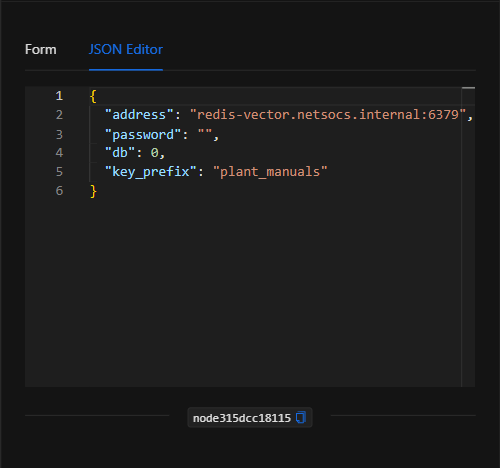Switch to the Form tab
Viewport: 500px width, 468px height.
coord(41,50)
